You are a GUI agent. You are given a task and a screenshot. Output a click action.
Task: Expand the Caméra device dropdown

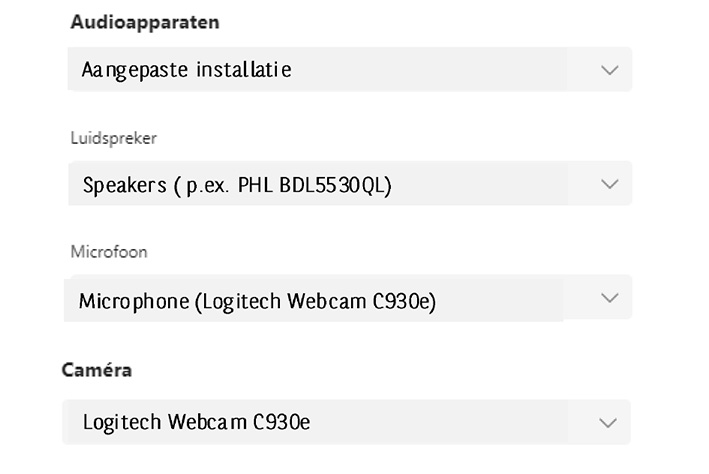click(346, 422)
